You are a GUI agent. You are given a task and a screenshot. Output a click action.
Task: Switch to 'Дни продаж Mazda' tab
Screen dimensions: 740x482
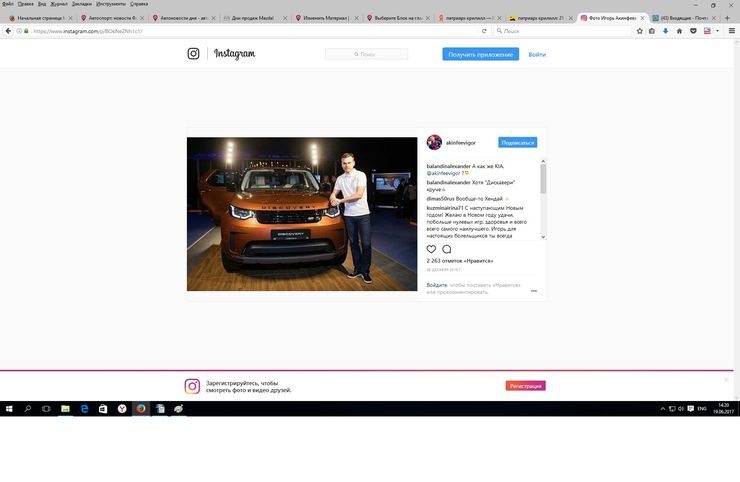[253, 18]
